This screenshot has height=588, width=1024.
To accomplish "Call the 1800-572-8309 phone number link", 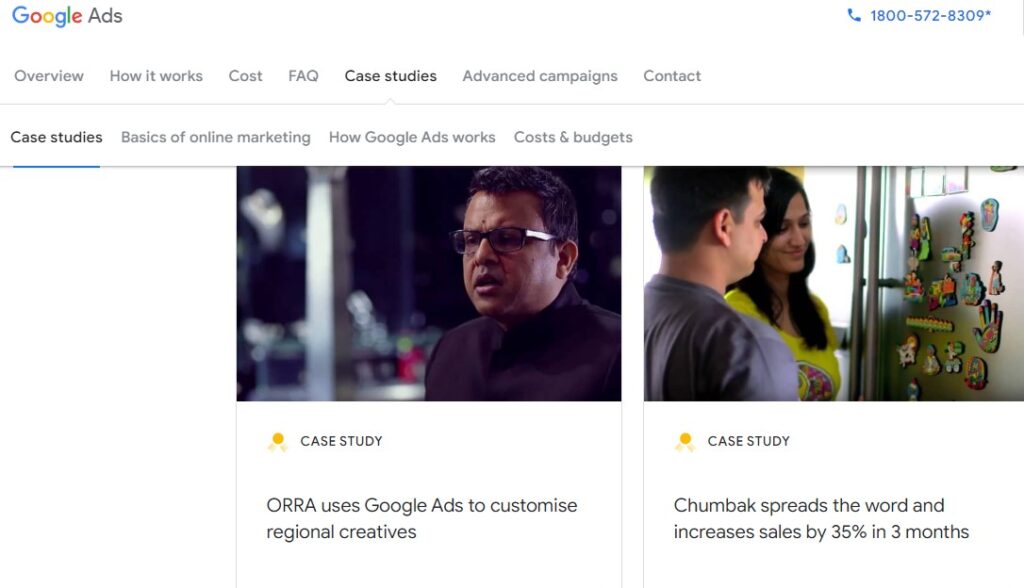I will coord(930,16).
